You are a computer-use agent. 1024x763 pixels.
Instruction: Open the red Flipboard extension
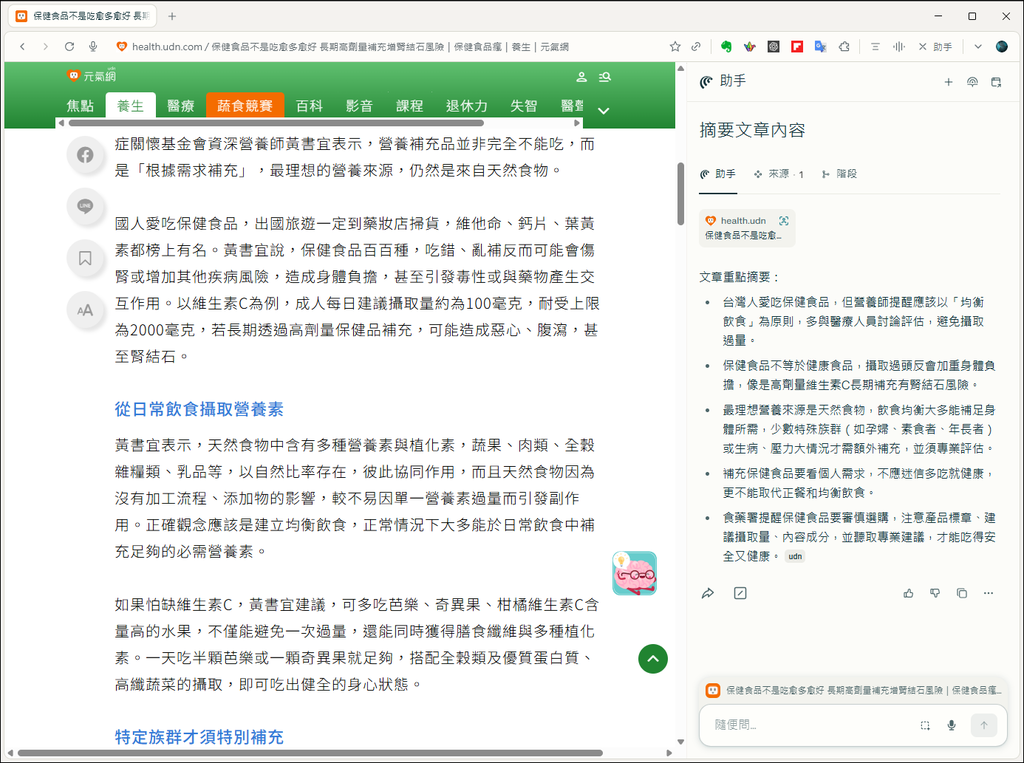pyautogui.click(x=797, y=46)
